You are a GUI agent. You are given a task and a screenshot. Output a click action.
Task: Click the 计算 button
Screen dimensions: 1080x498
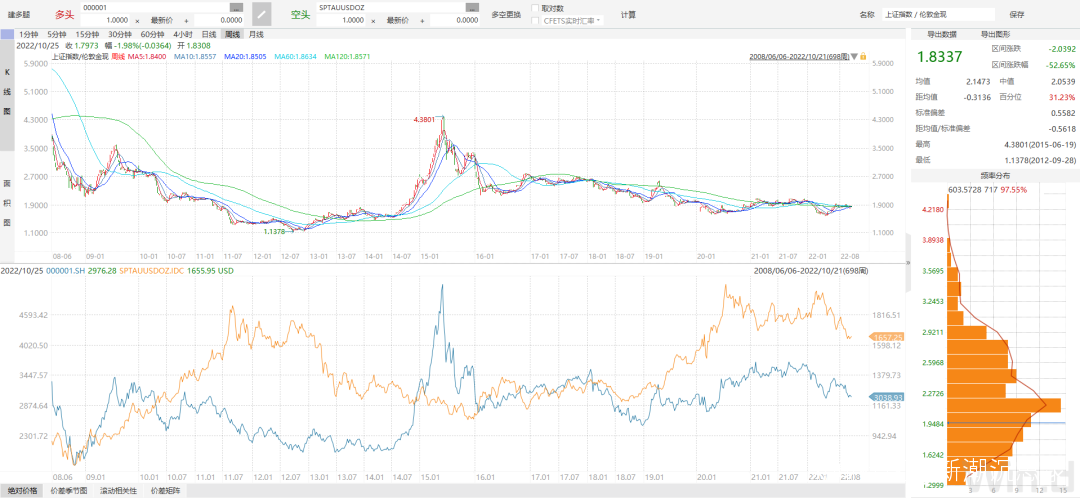[x=628, y=14]
